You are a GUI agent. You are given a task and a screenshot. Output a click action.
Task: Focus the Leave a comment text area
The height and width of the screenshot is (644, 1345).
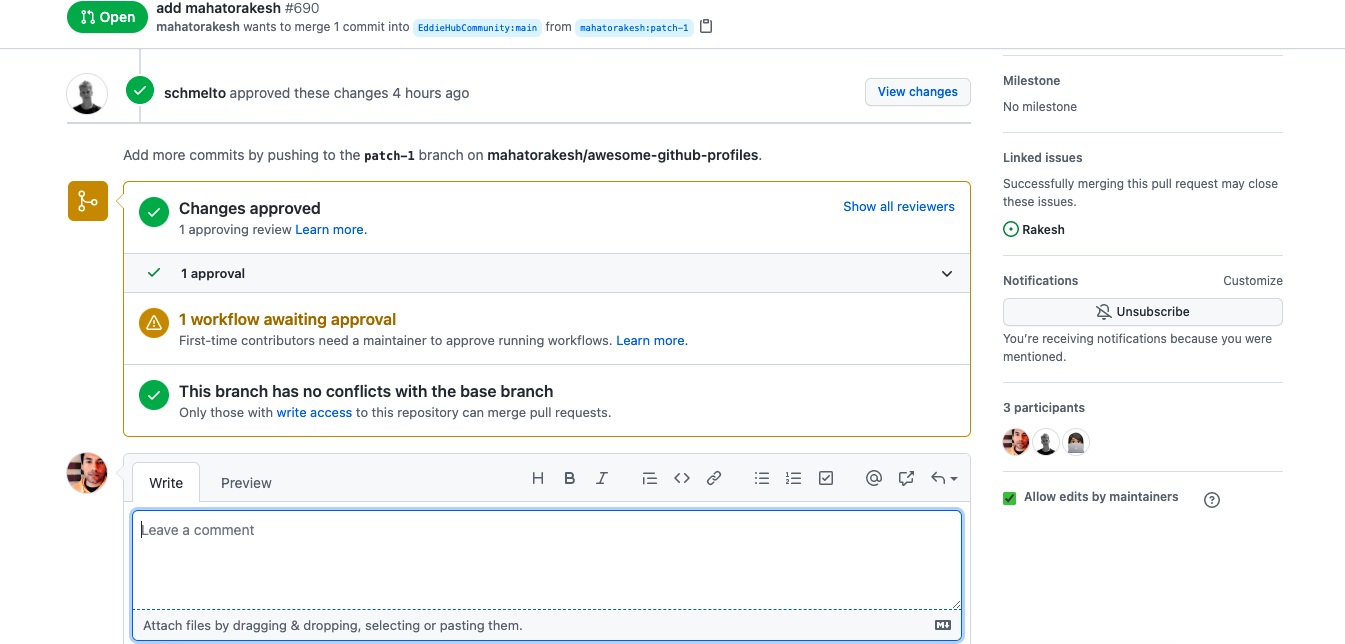click(547, 560)
